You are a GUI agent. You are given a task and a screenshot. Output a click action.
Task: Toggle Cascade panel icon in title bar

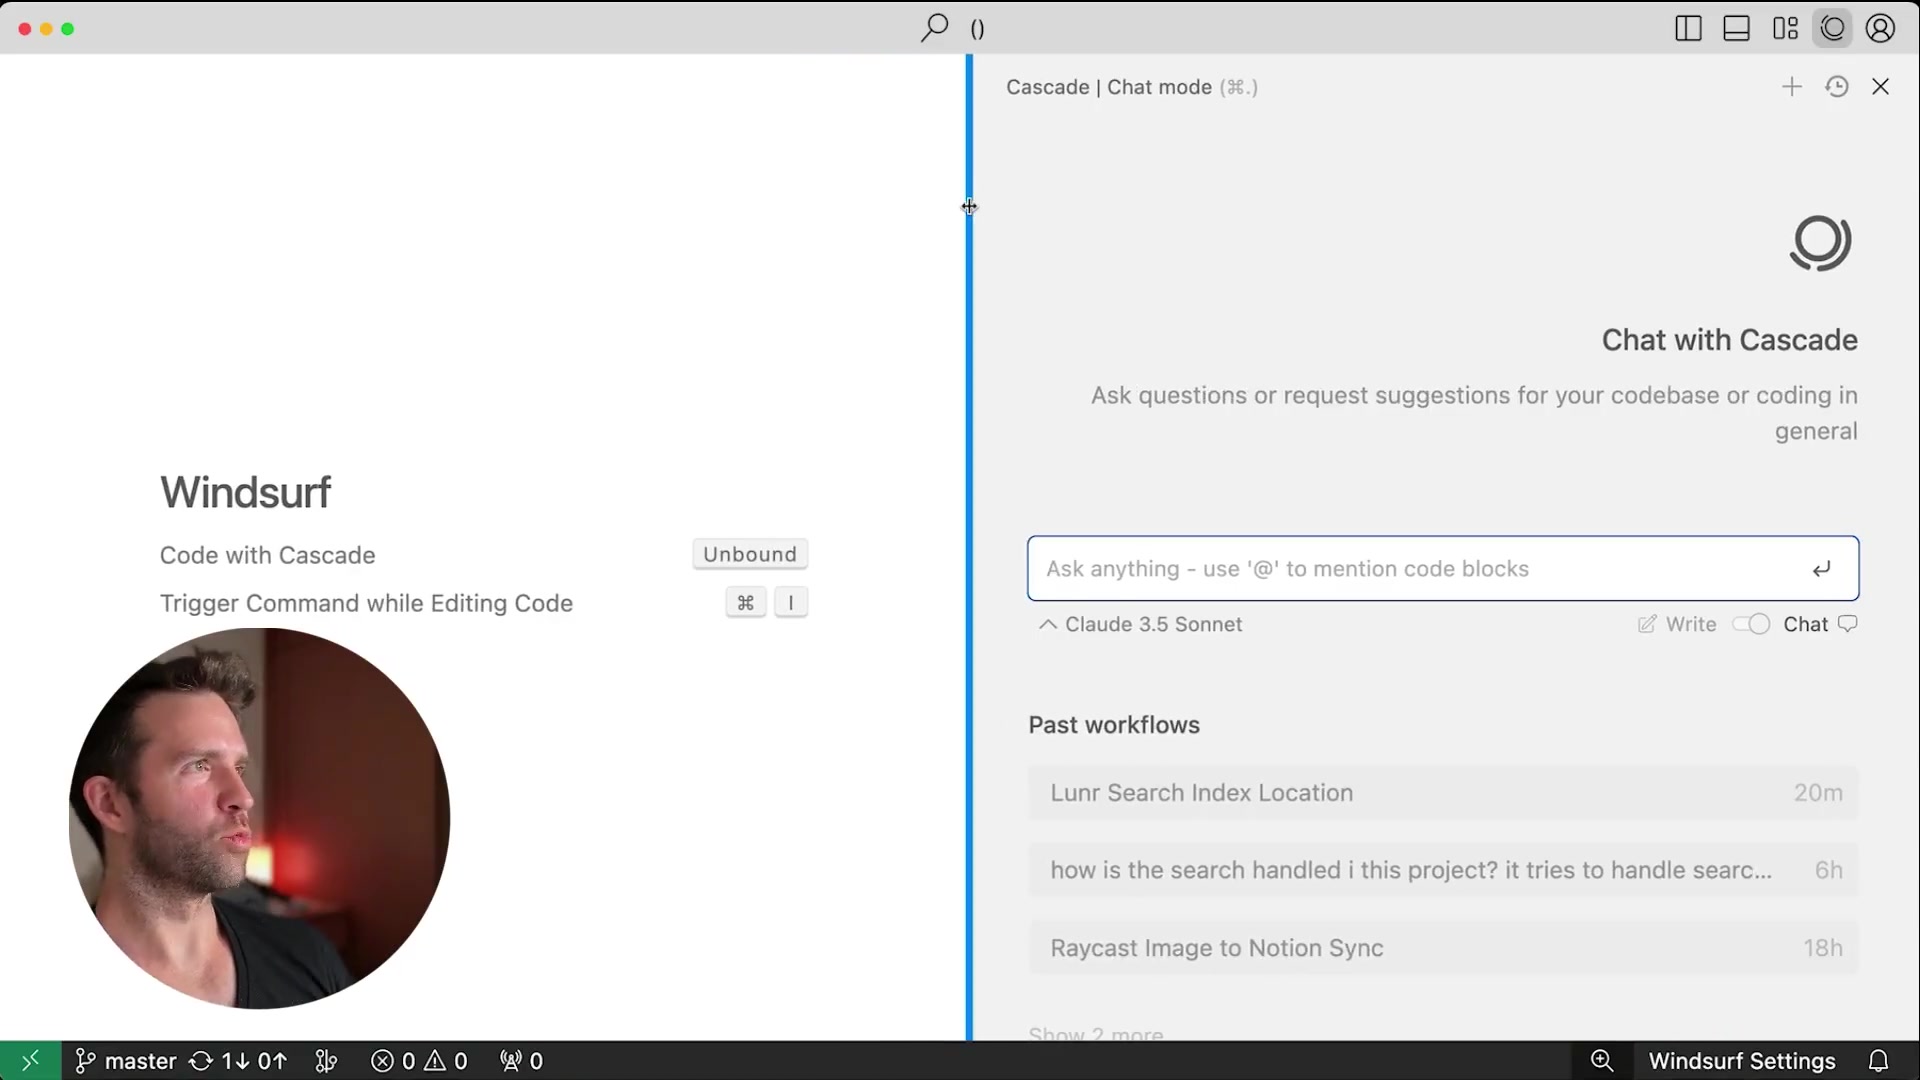[1833, 29]
